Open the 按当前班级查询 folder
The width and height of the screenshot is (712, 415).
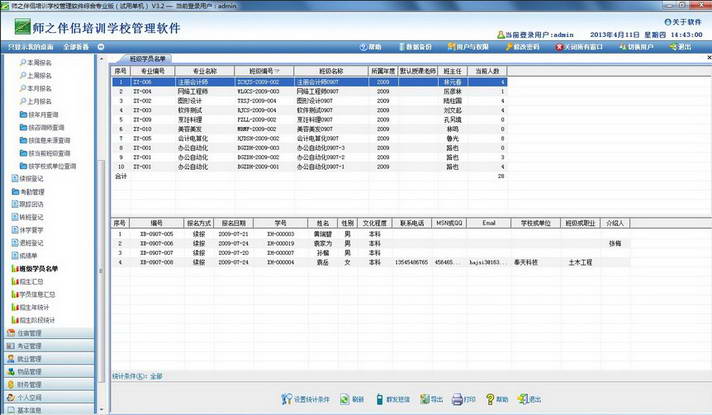(x=45, y=153)
